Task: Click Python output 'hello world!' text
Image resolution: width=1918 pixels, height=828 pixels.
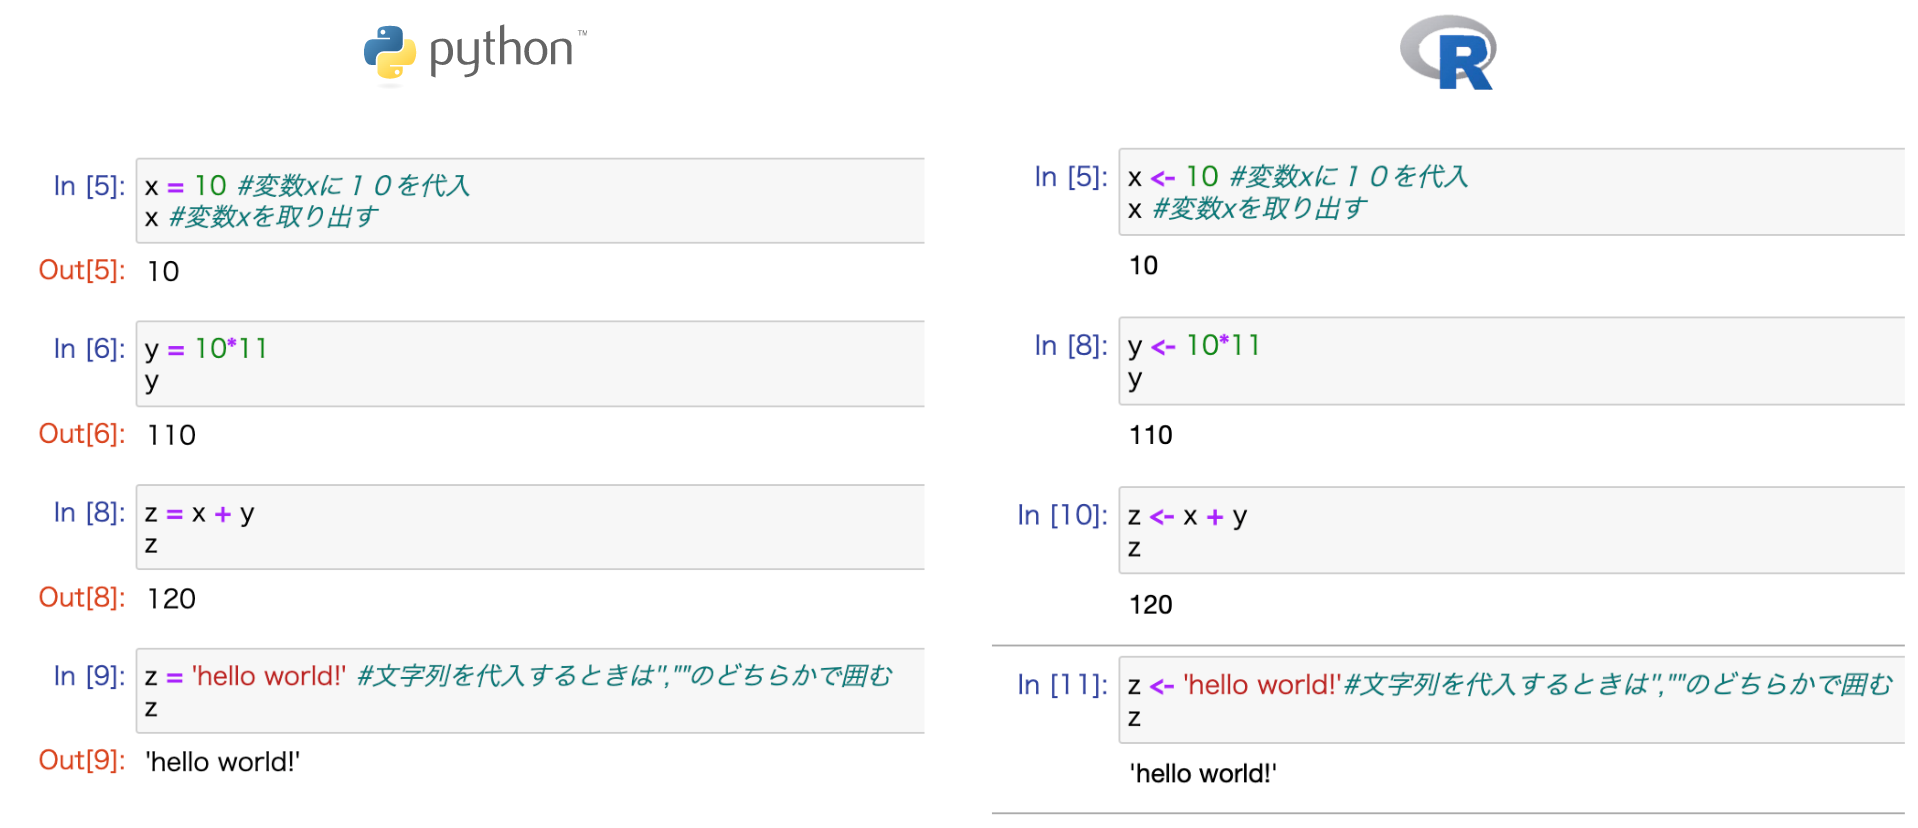Action: (223, 762)
